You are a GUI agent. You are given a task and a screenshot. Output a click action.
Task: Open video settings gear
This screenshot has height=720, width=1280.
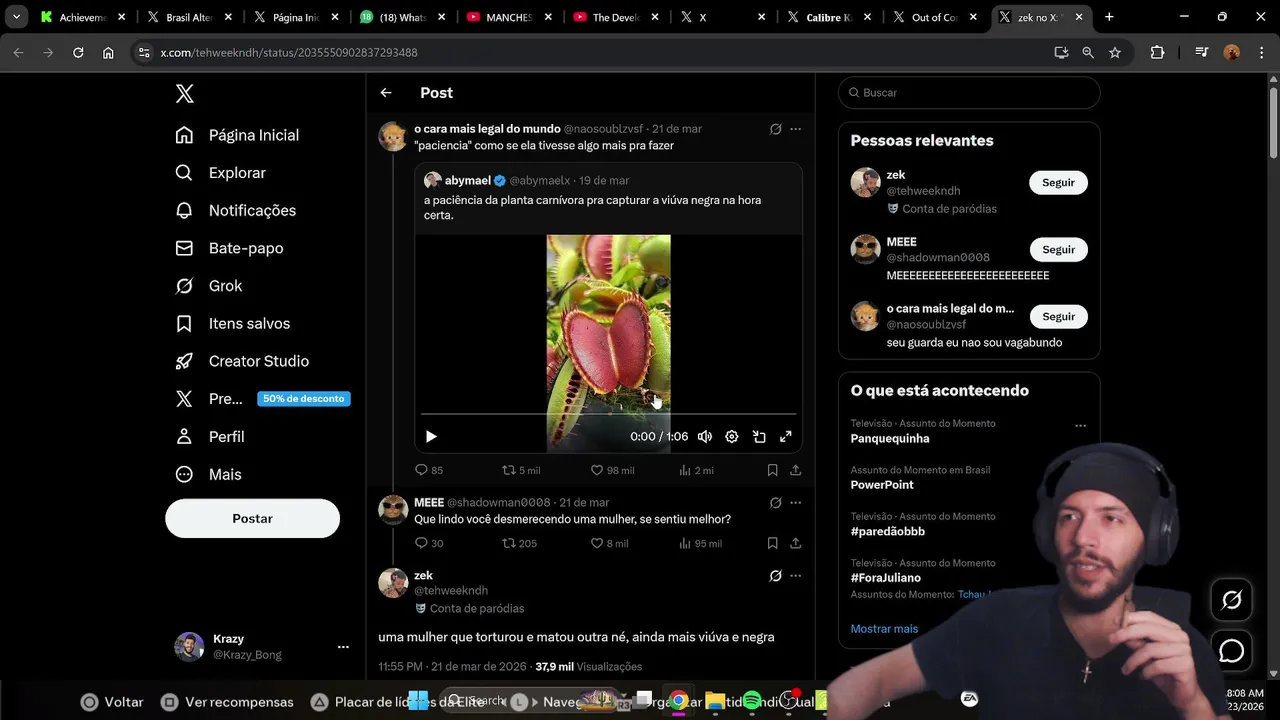pyautogui.click(x=732, y=437)
